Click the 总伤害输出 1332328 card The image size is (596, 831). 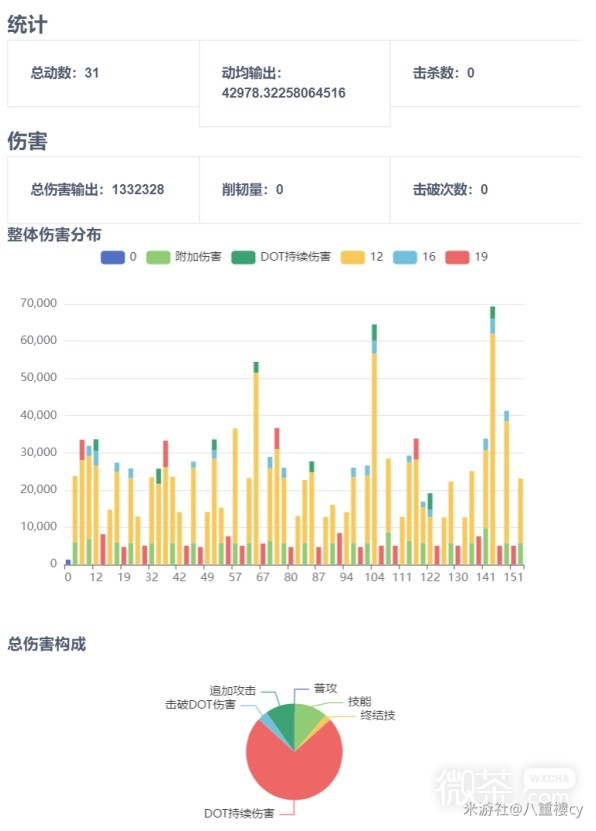pos(103,190)
